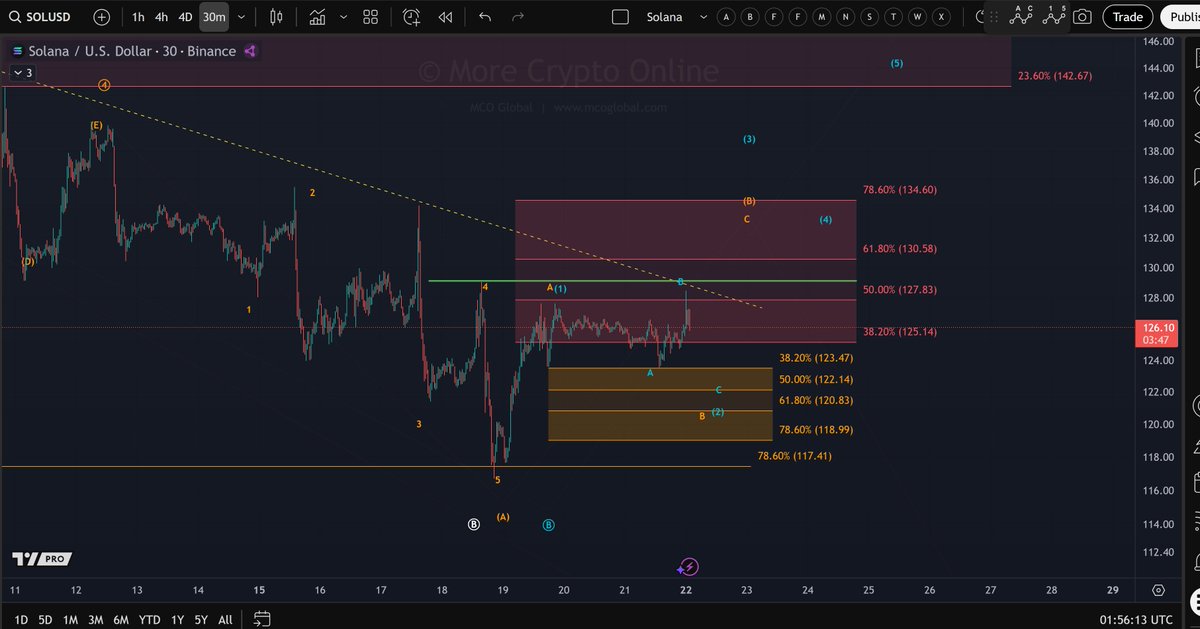Click the 78.60% (134.60) Fibonacci label

tap(899, 189)
